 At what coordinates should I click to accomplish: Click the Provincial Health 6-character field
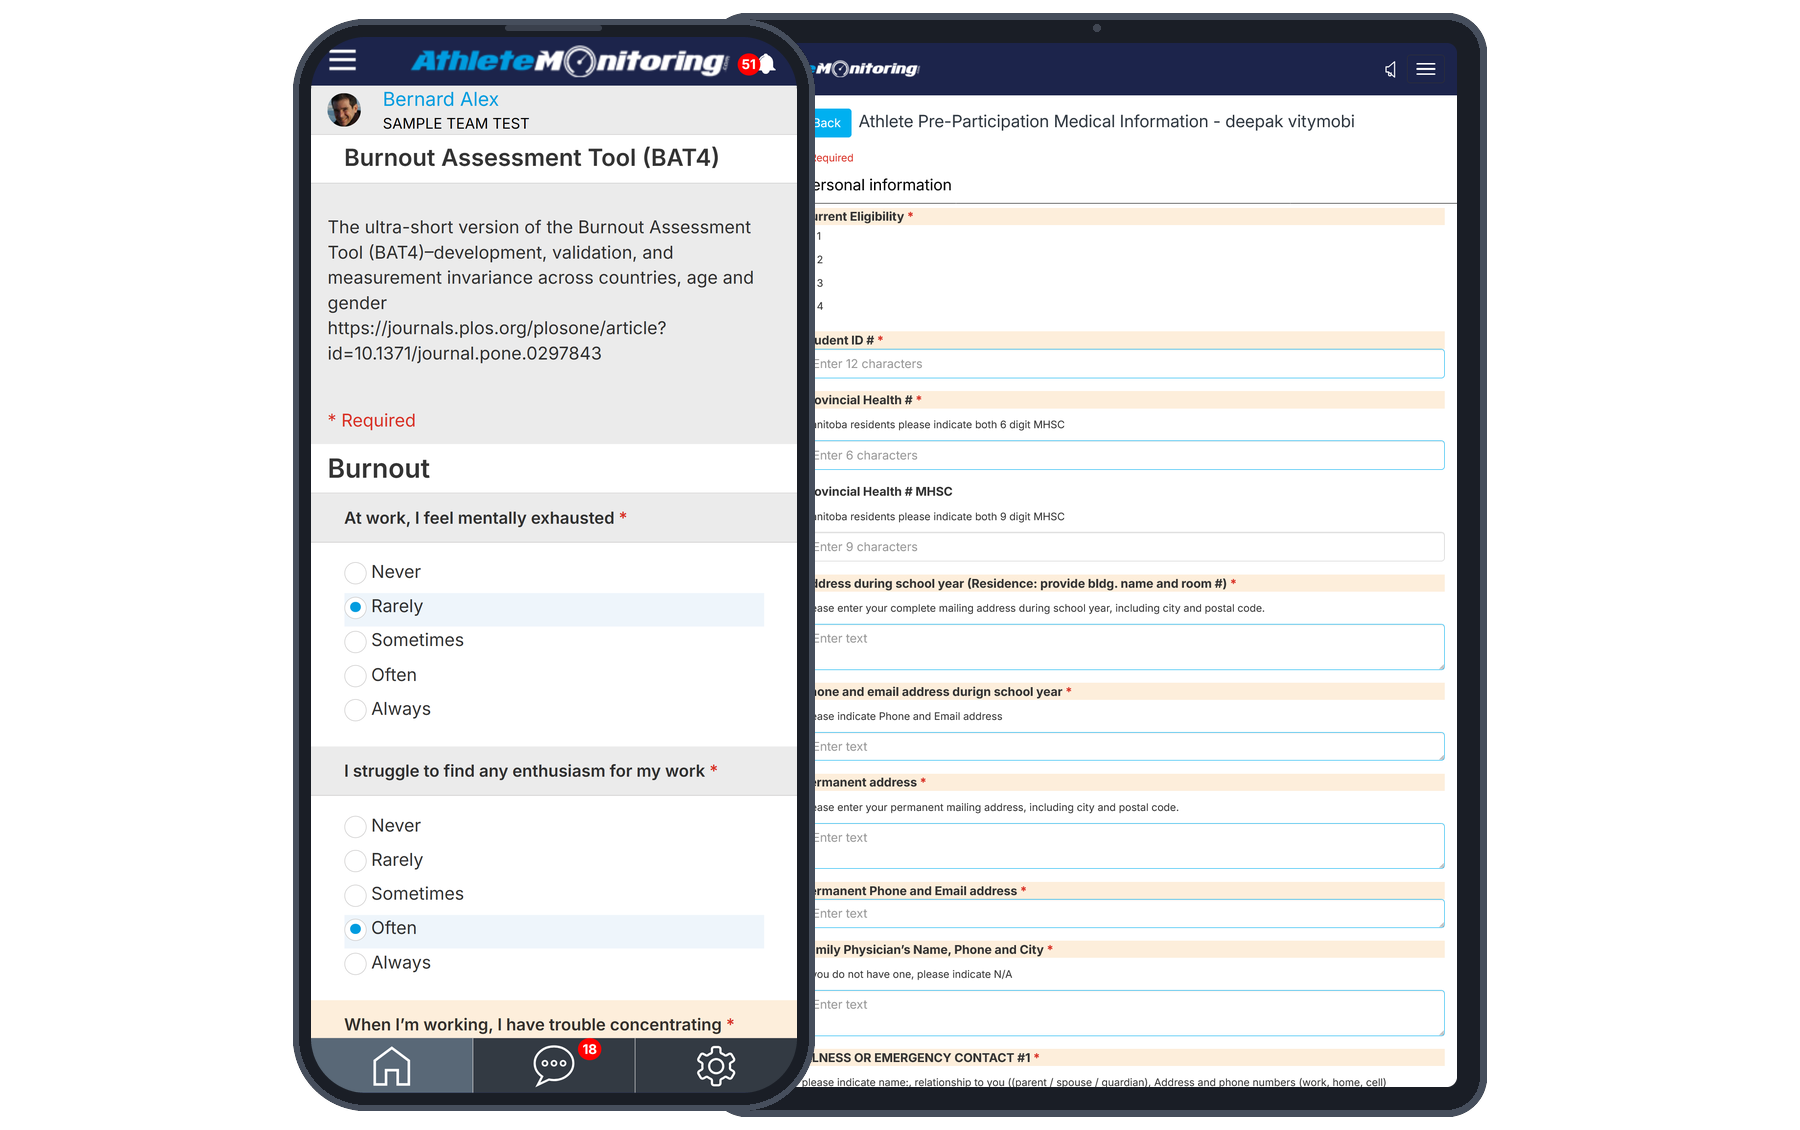pyautogui.click(x=1127, y=455)
